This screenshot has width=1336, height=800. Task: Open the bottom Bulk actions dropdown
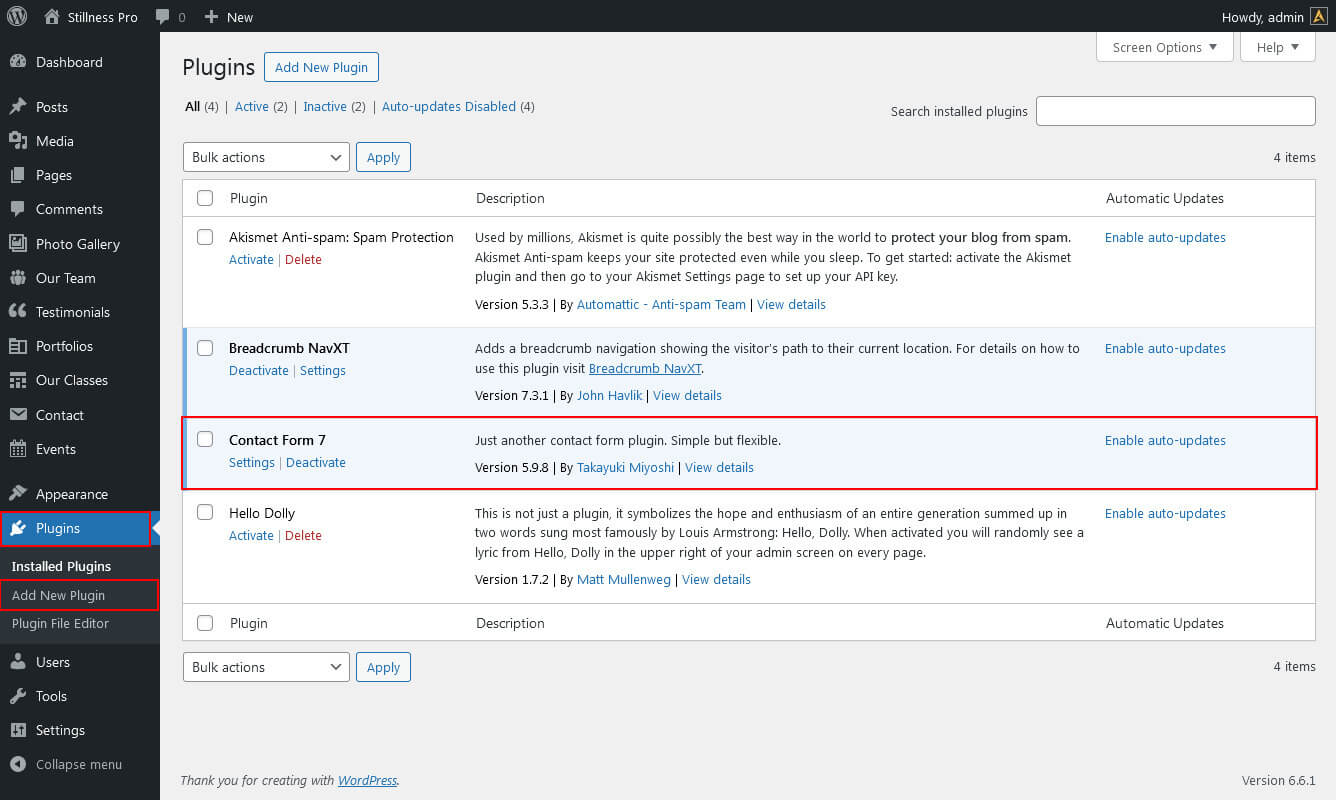(266, 667)
